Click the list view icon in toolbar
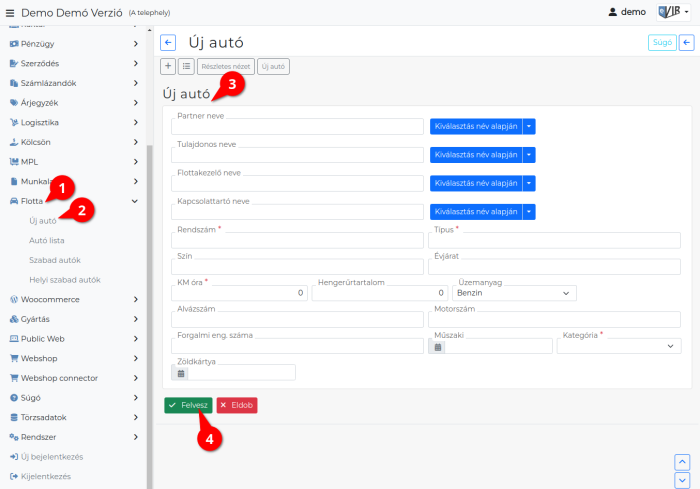The width and height of the screenshot is (700, 489). pyautogui.click(x=186, y=66)
